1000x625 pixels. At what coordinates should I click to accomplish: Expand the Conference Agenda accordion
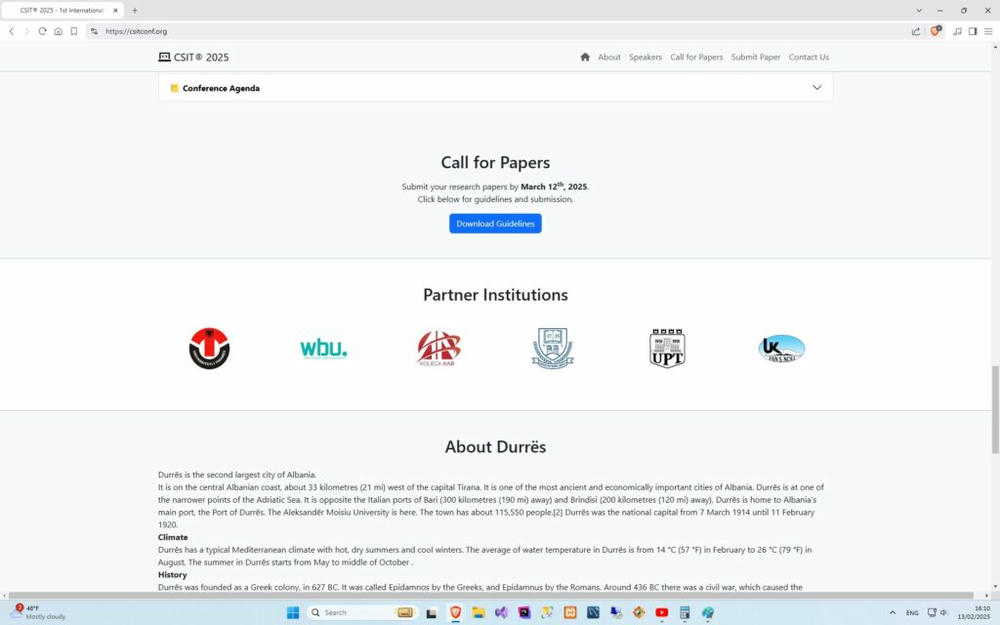(x=816, y=88)
